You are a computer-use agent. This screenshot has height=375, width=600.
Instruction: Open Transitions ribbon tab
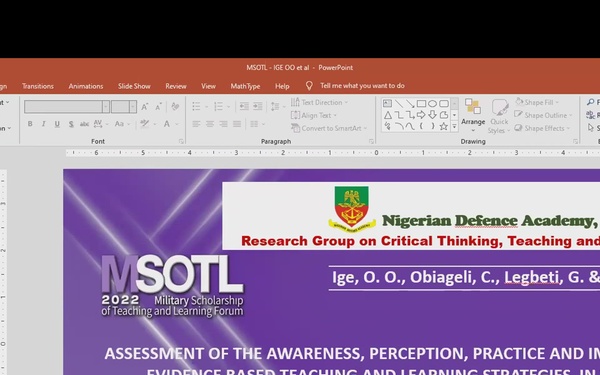coord(38,86)
